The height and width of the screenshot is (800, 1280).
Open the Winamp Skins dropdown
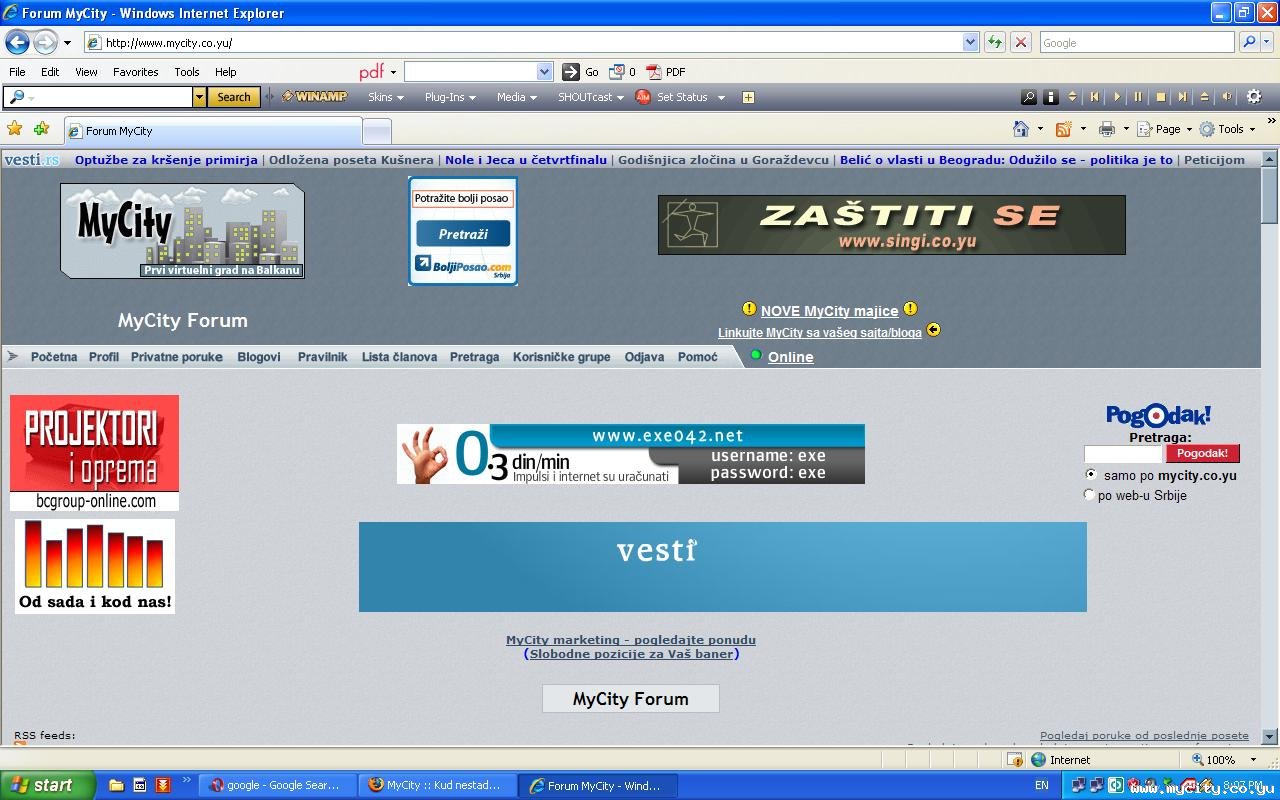(386, 97)
